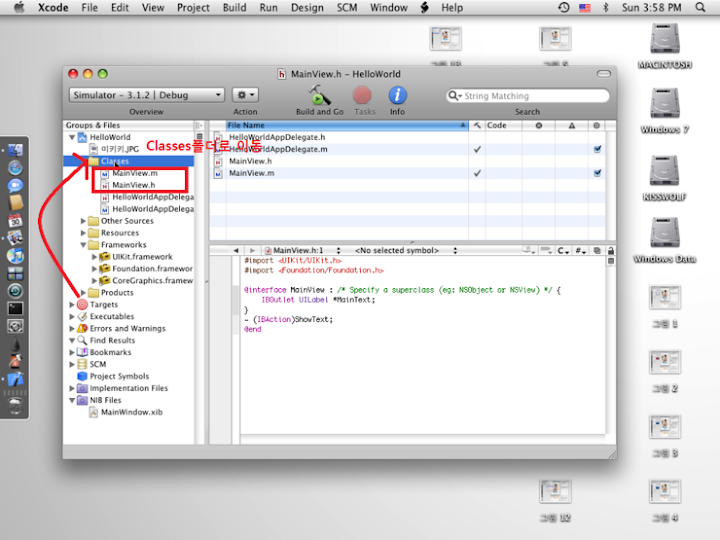
Task: Select HelloWorldAppDelegate.h in file list
Action: click(277, 137)
